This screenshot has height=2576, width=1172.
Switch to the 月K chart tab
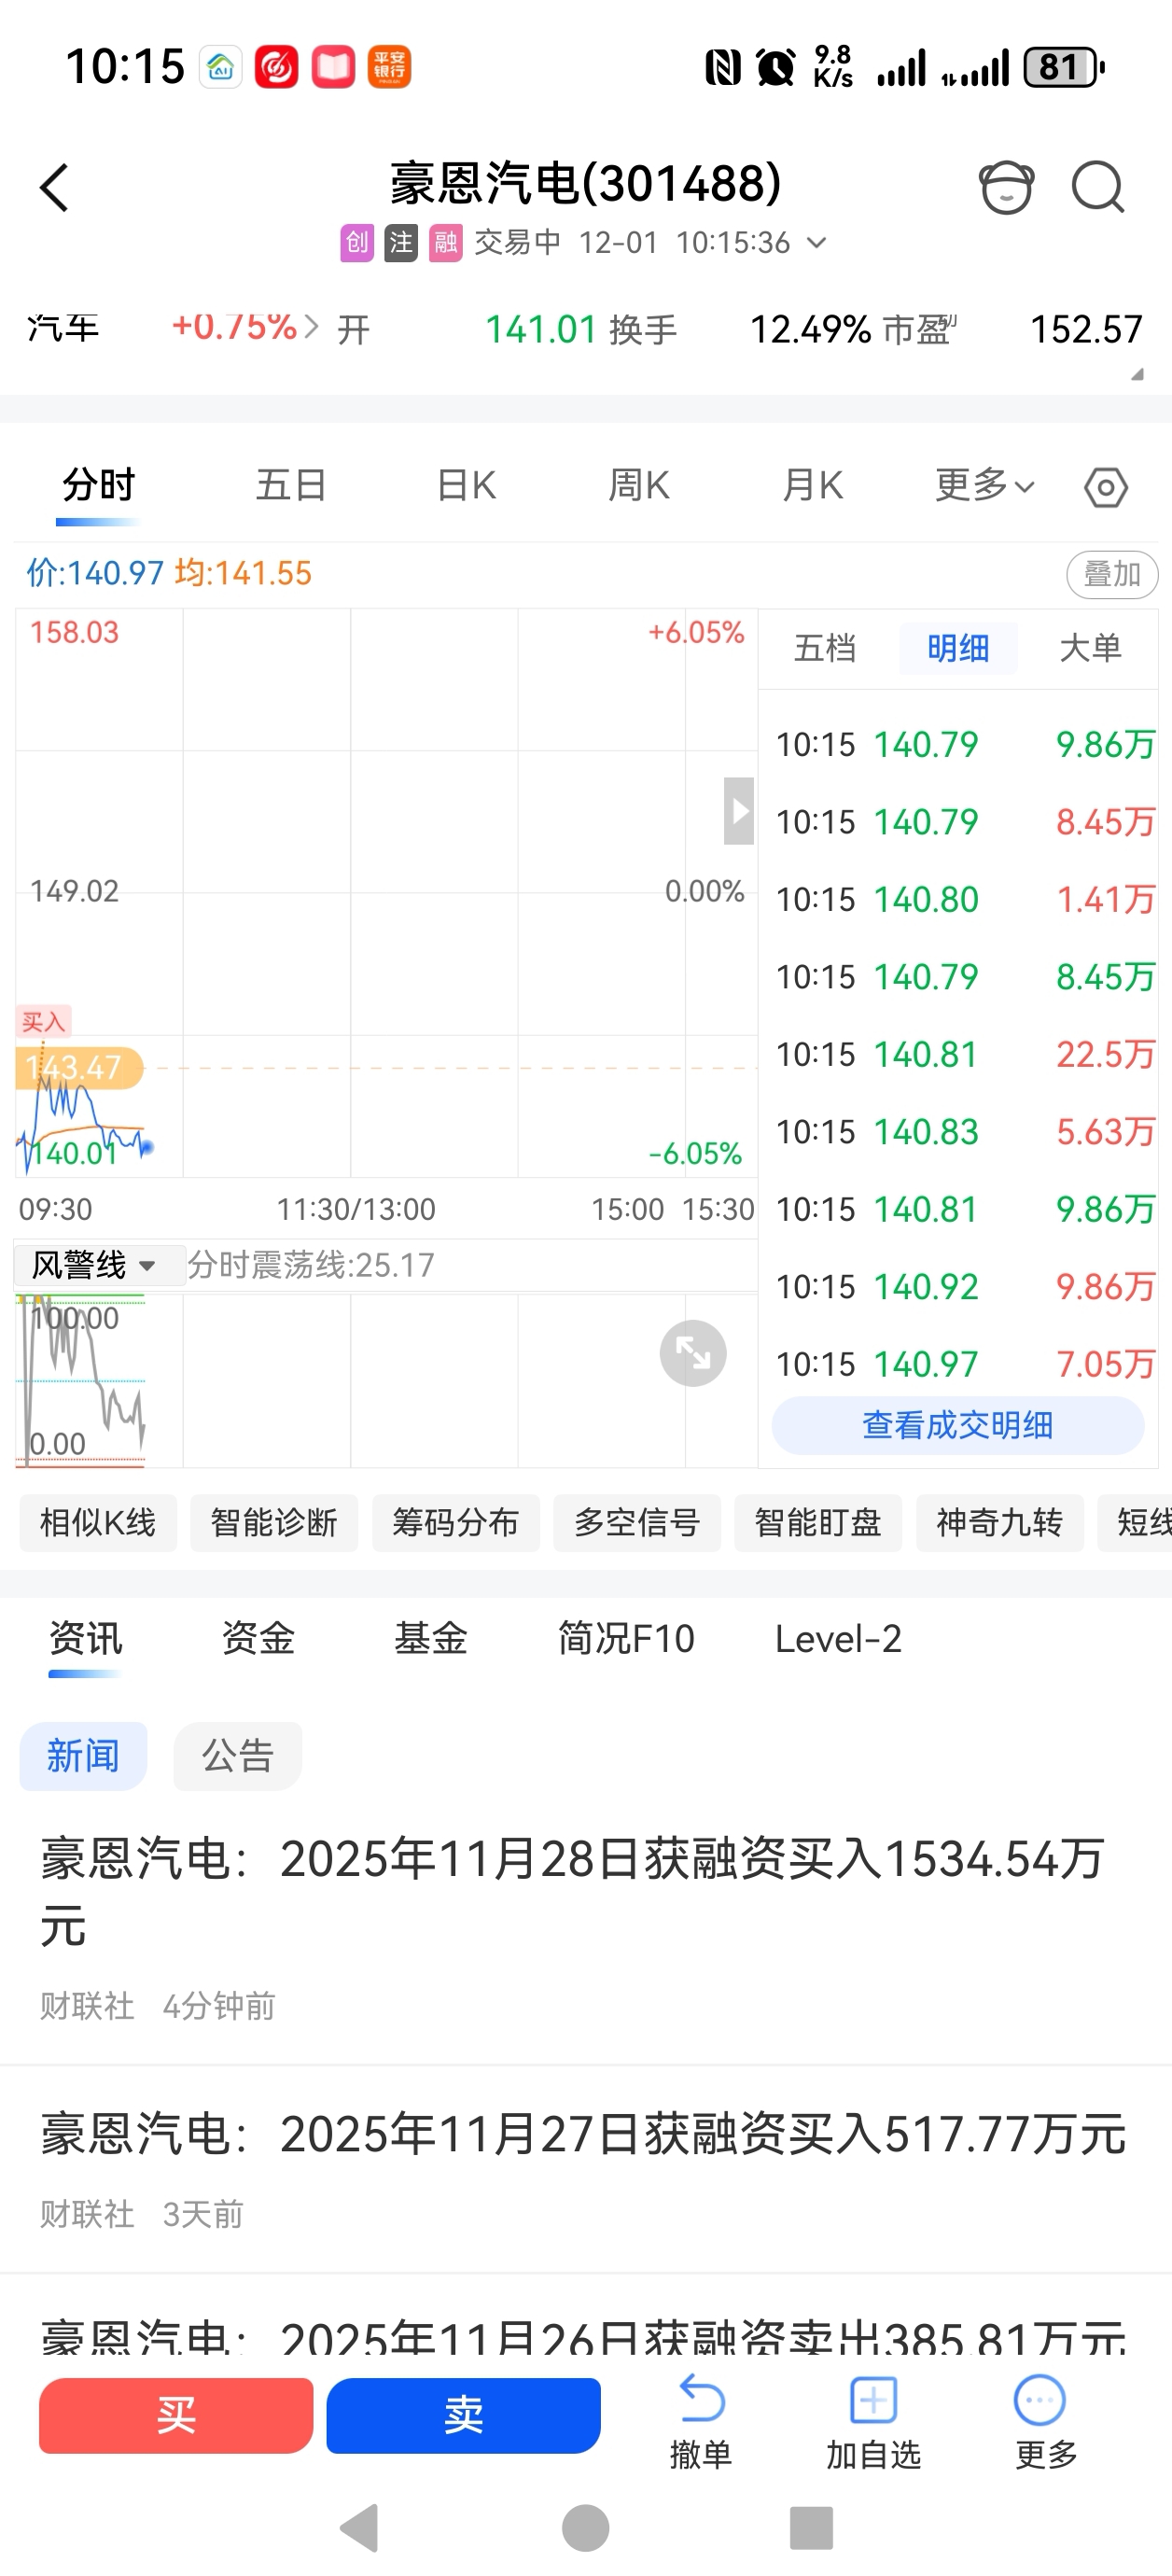pos(812,486)
